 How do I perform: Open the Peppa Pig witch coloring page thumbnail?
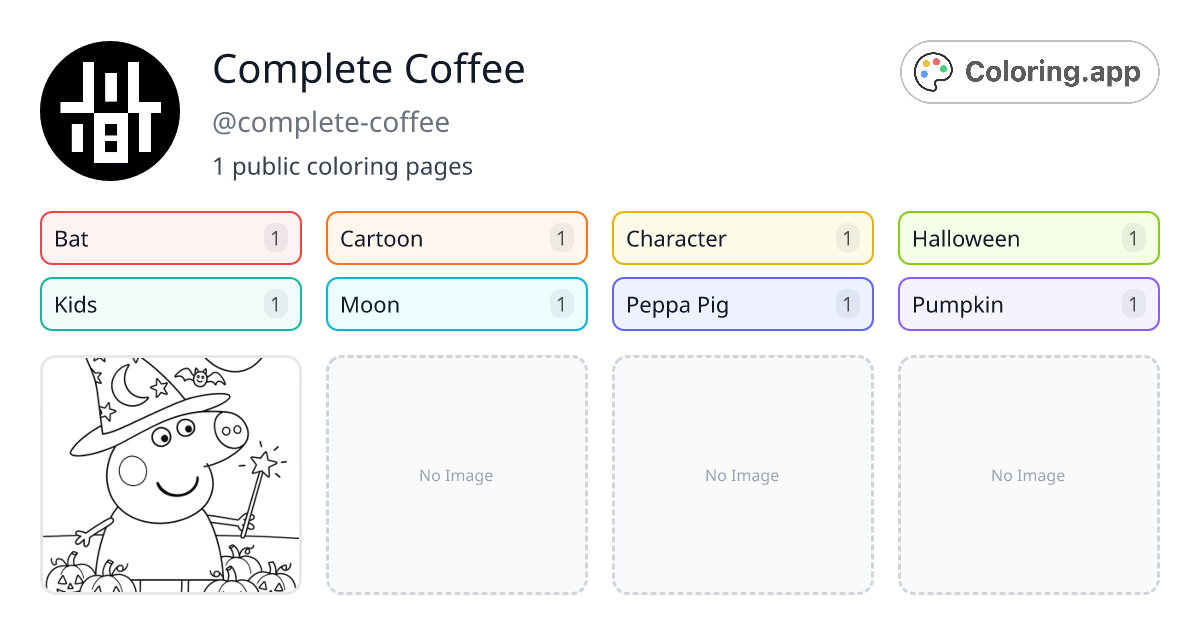170,475
